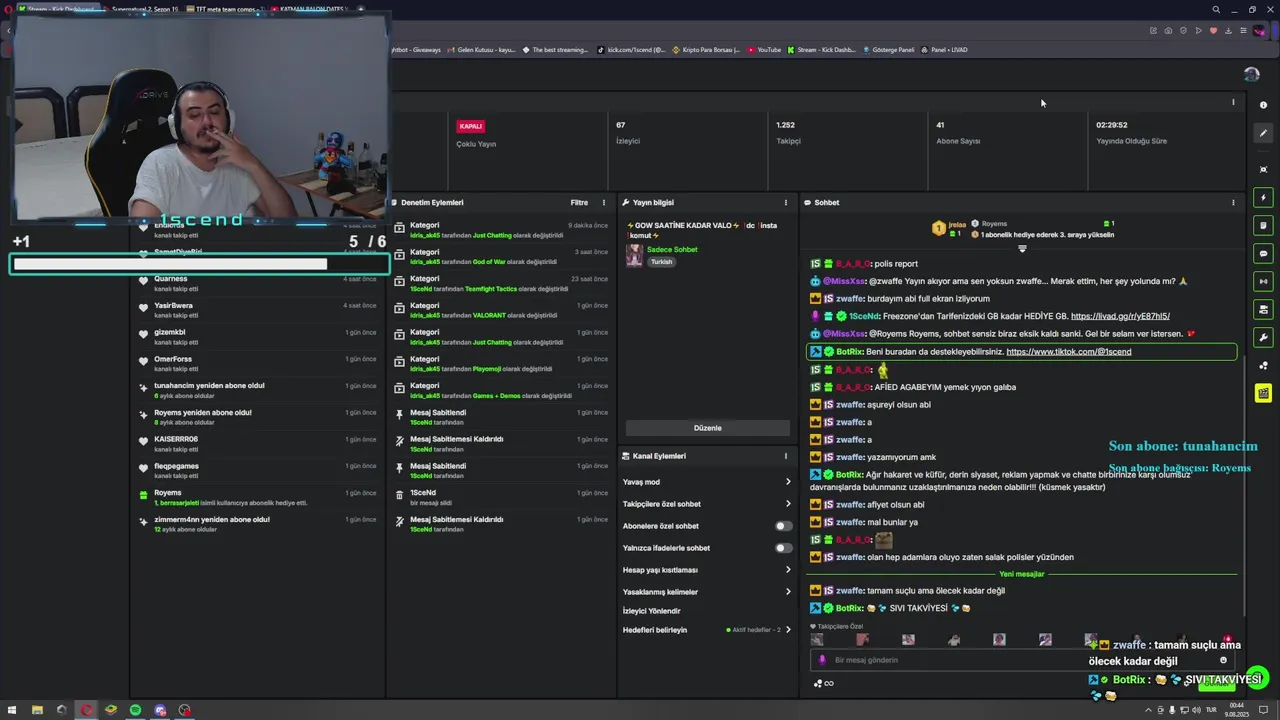Open Spotify from the Windows taskbar
Viewport: 1280px width, 720px height.
135,710
